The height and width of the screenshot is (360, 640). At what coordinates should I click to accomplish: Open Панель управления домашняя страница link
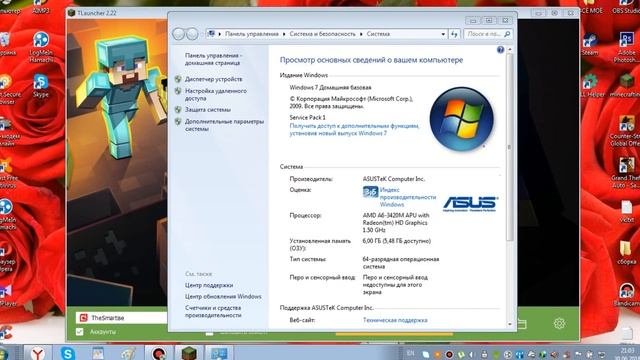(213, 59)
